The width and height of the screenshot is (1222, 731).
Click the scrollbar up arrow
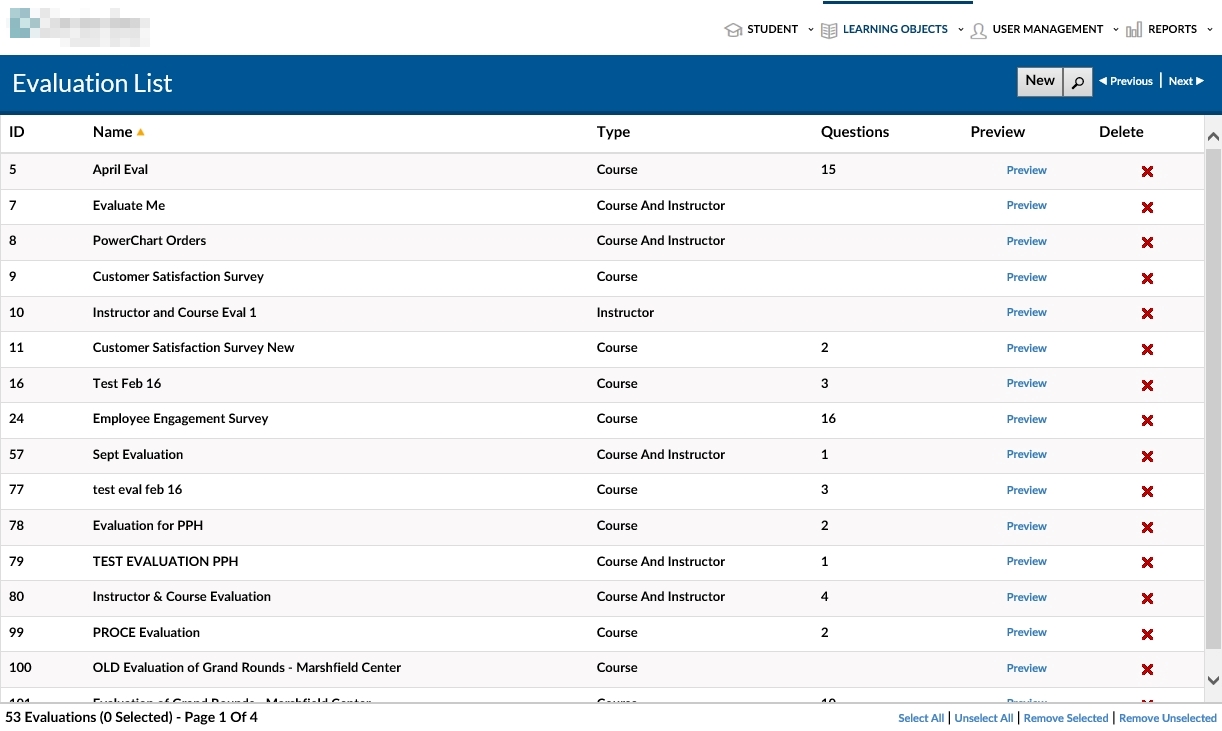pyautogui.click(x=1213, y=136)
